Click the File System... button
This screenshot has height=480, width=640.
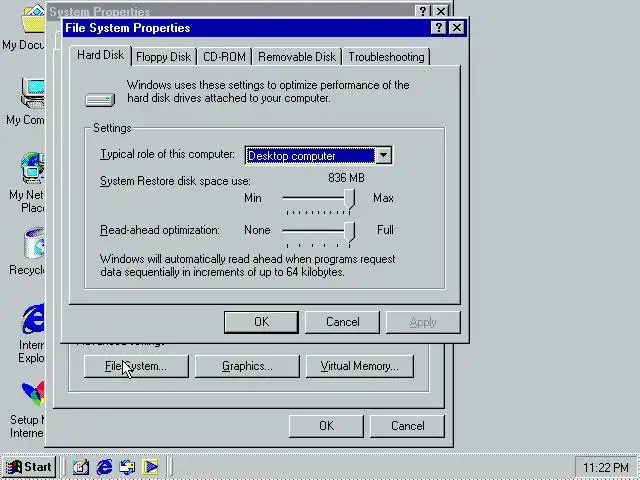pos(136,366)
